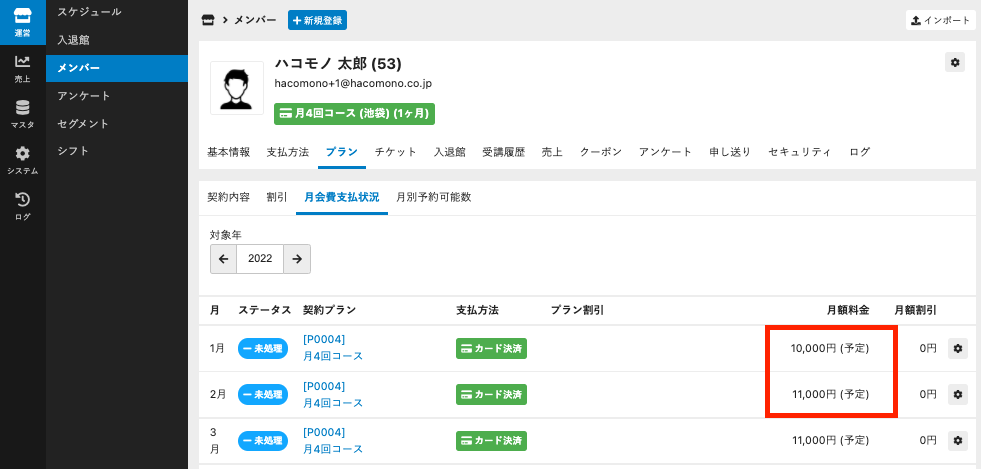
Task: Click the 対象年 field showing 2022
Action: pos(260,258)
